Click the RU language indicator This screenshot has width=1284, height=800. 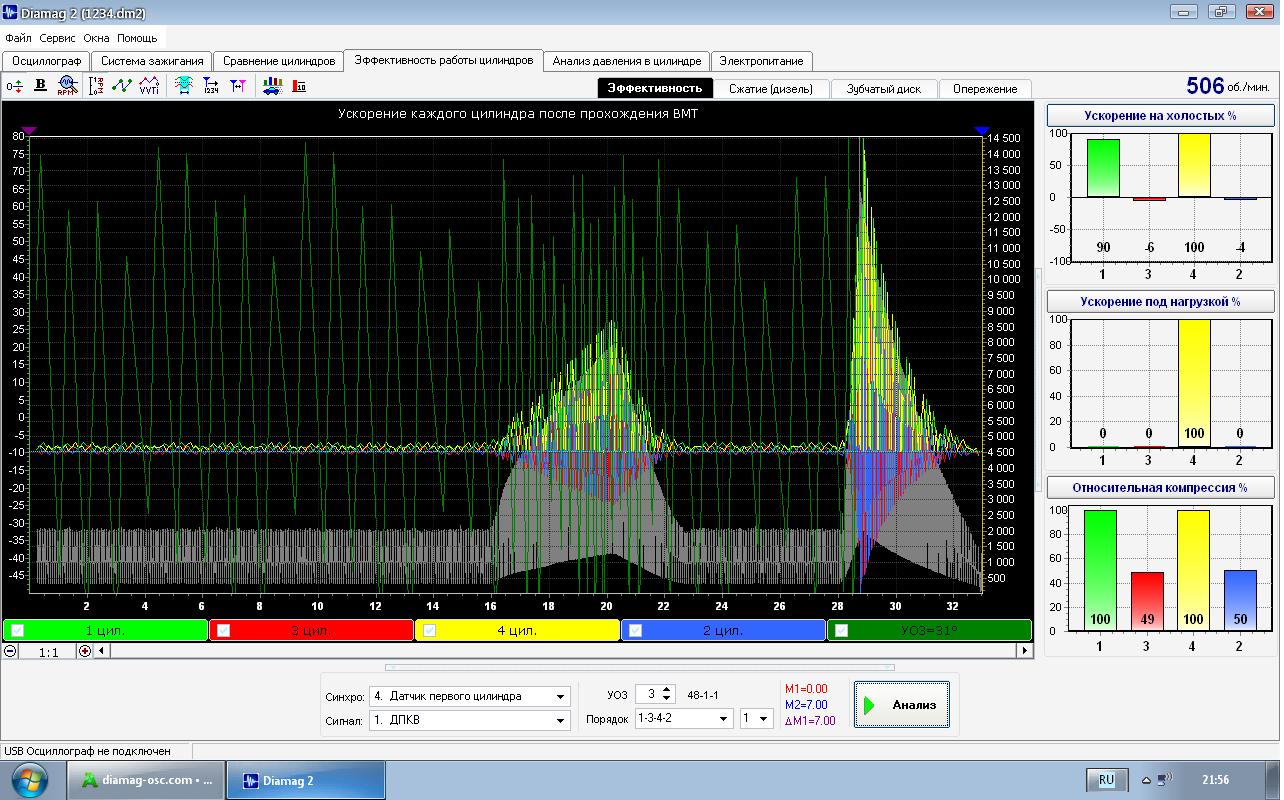click(1106, 780)
